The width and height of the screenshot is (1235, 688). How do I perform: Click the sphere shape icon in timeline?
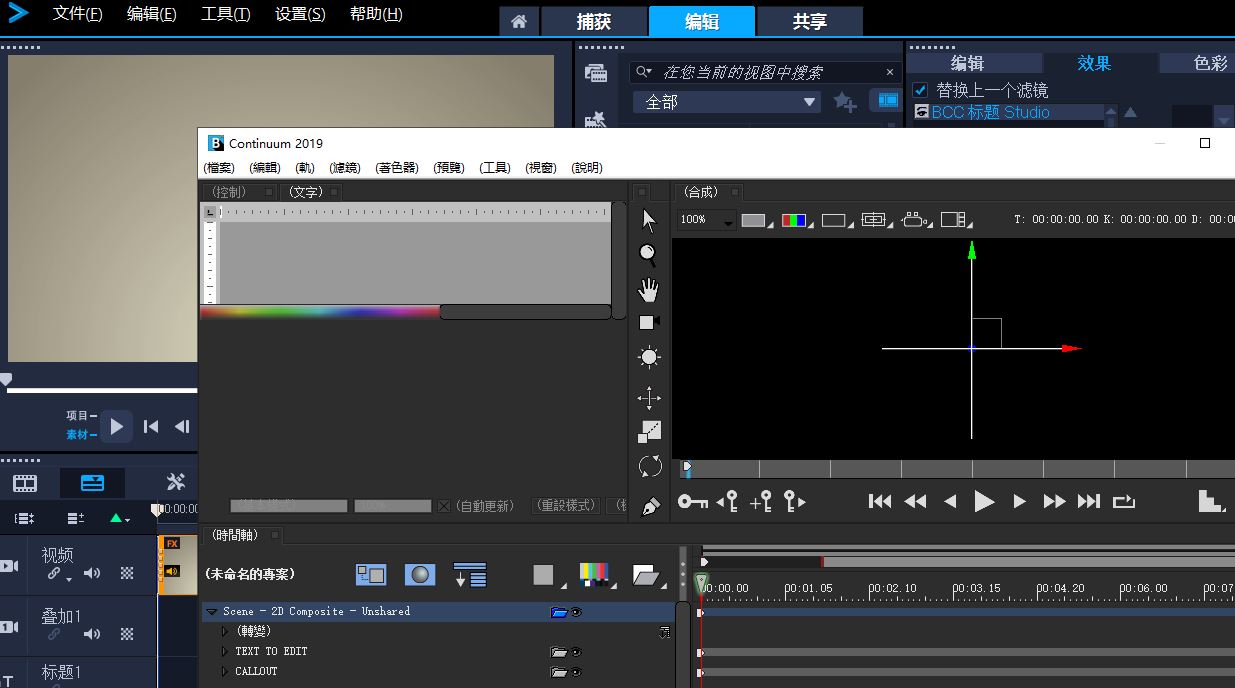coord(420,575)
